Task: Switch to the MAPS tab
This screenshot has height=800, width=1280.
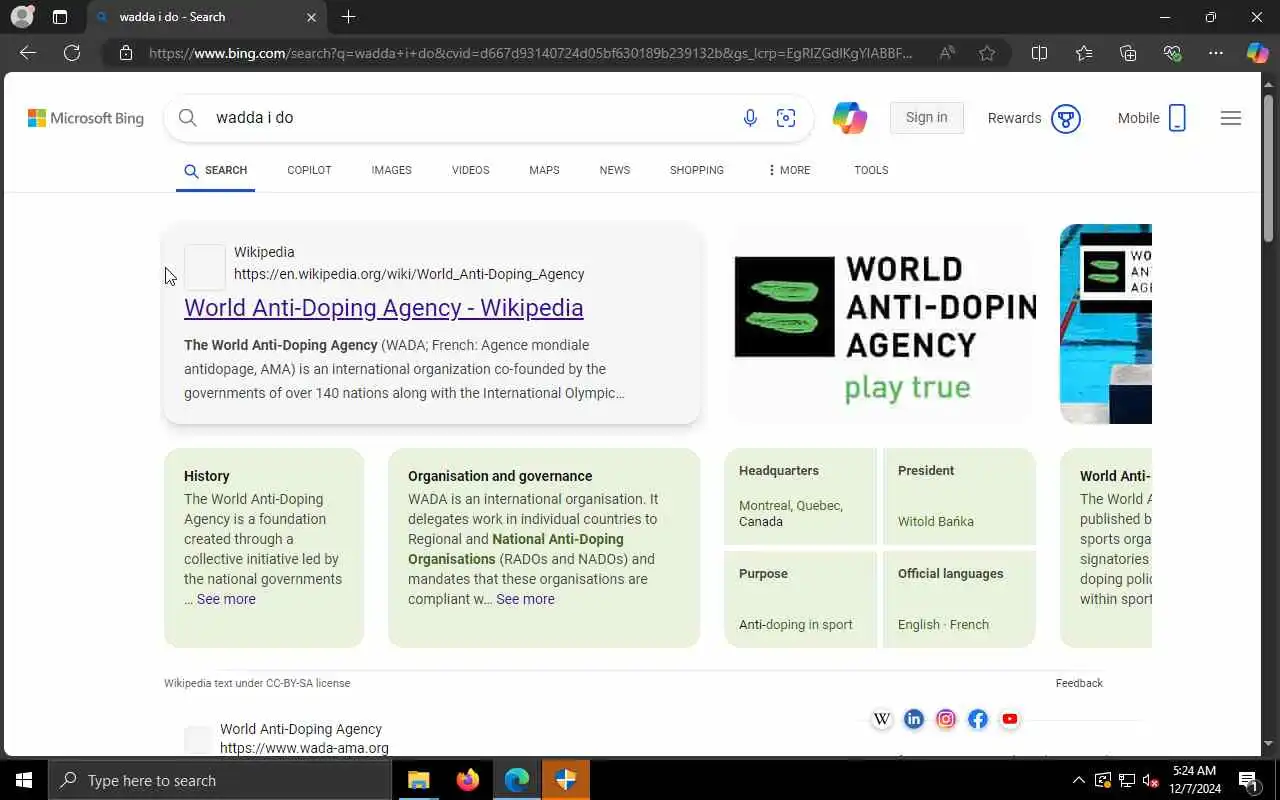Action: (544, 170)
